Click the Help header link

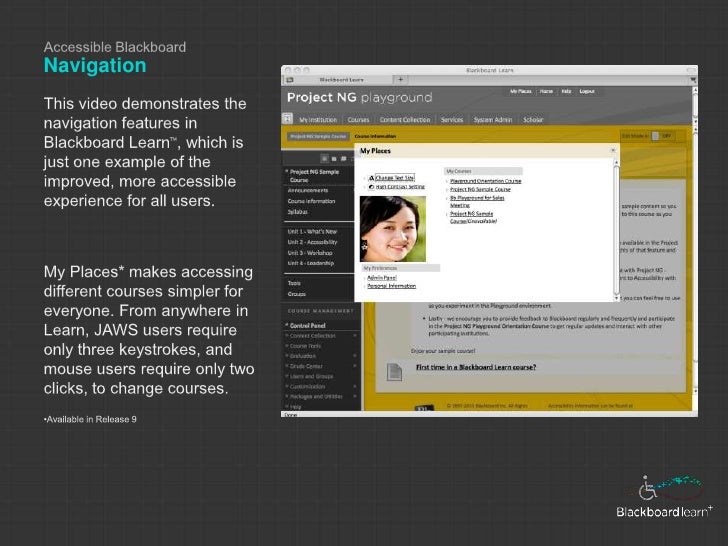[x=566, y=91]
